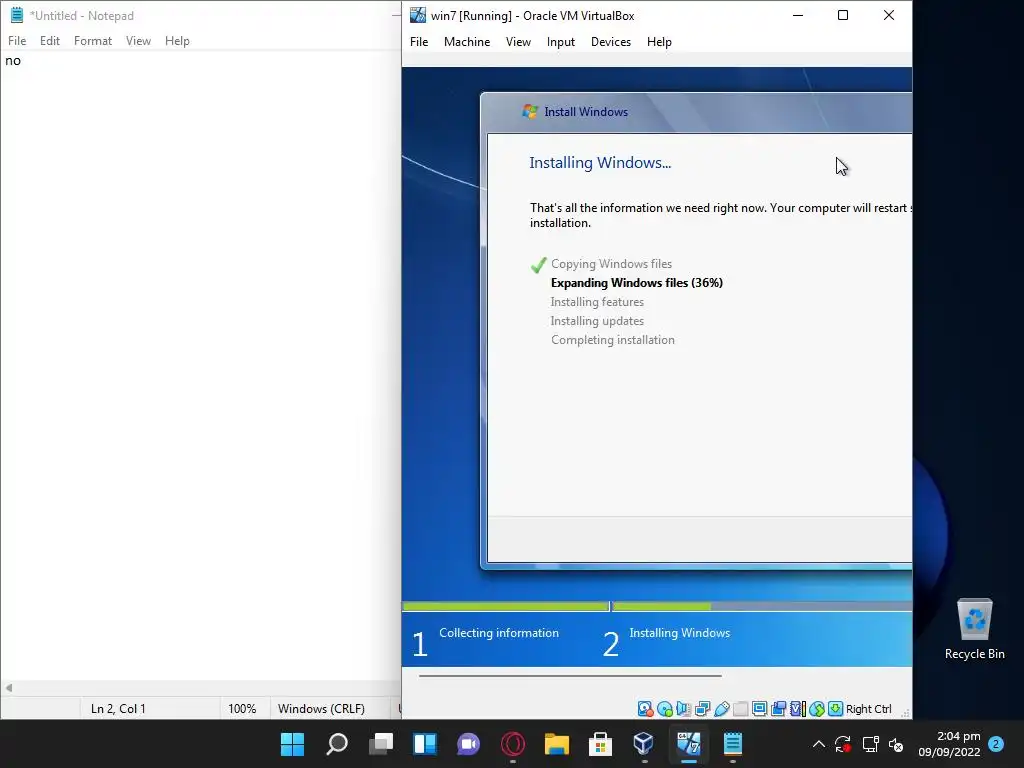Open VirtualBox Devices menu

click(x=611, y=42)
